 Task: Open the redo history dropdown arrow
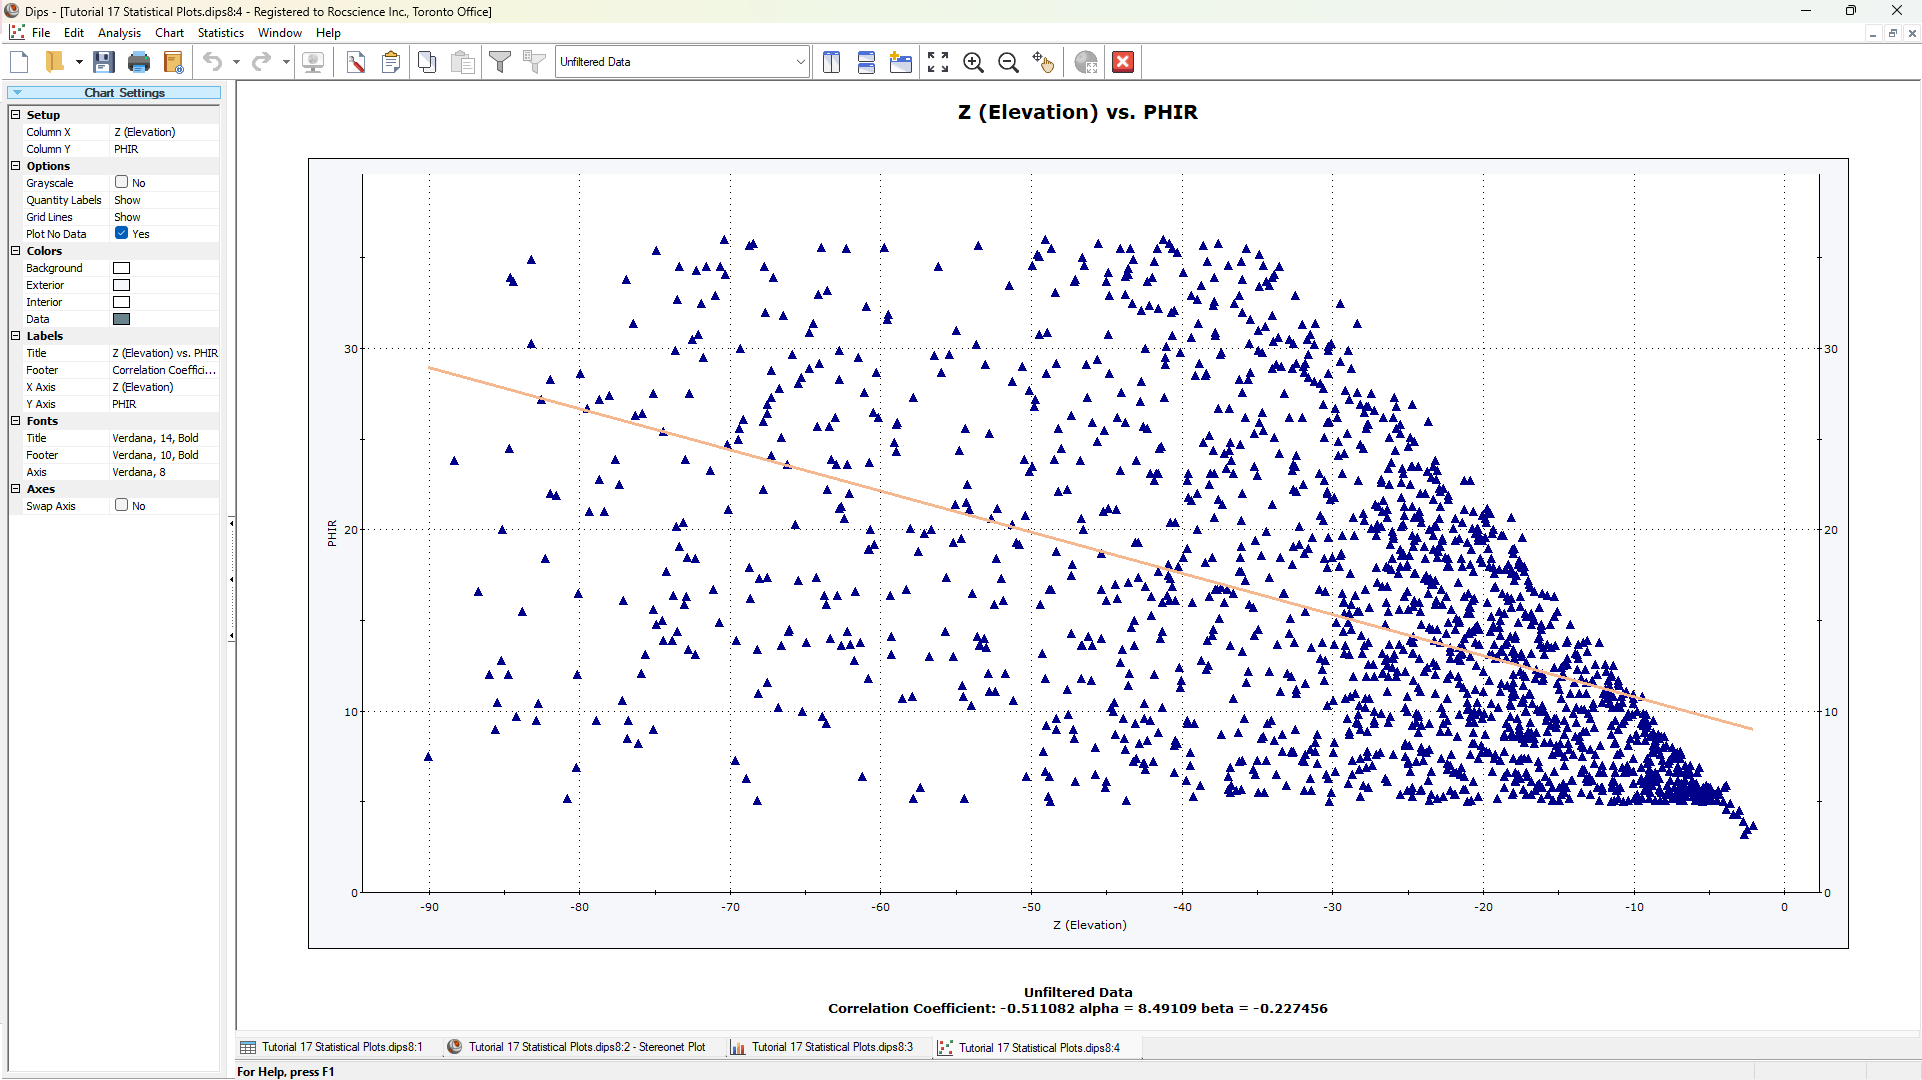point(286,62)
